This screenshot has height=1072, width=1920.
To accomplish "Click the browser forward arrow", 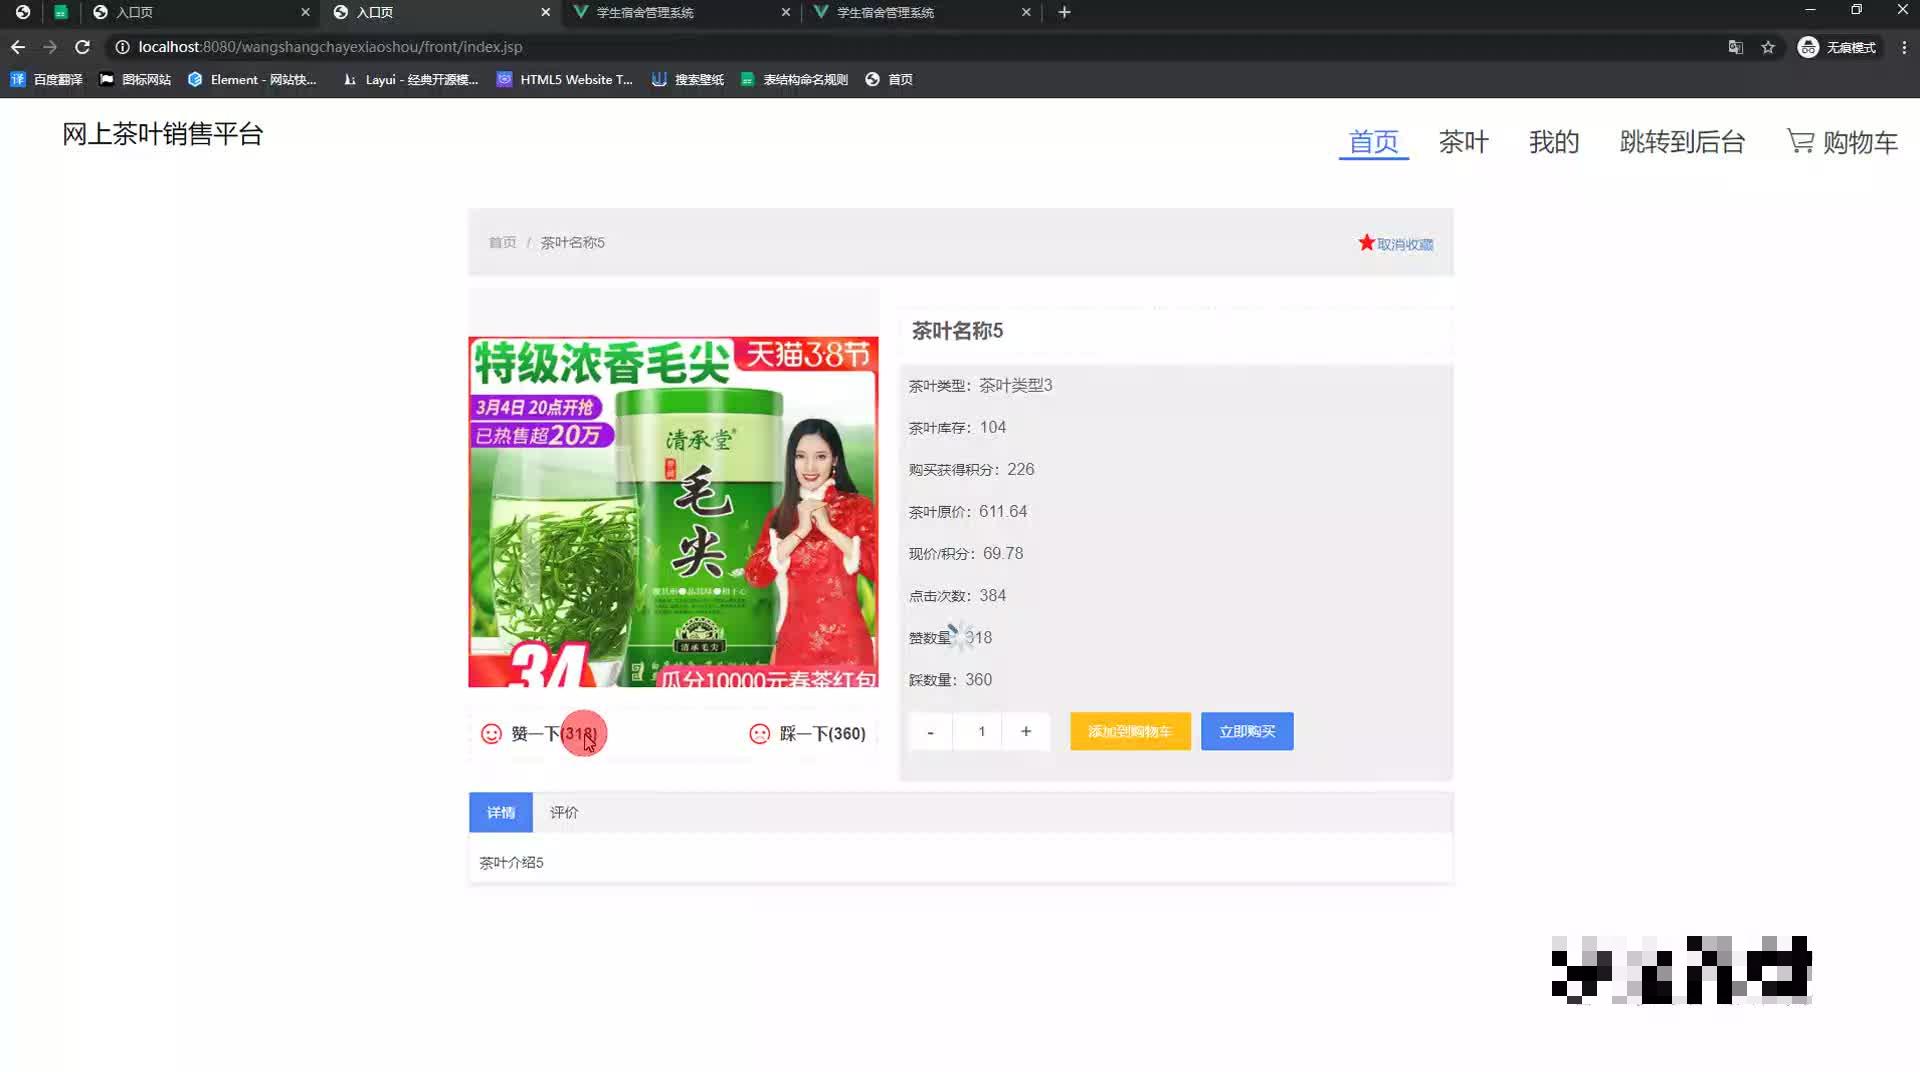I will (x=50, y=47).
